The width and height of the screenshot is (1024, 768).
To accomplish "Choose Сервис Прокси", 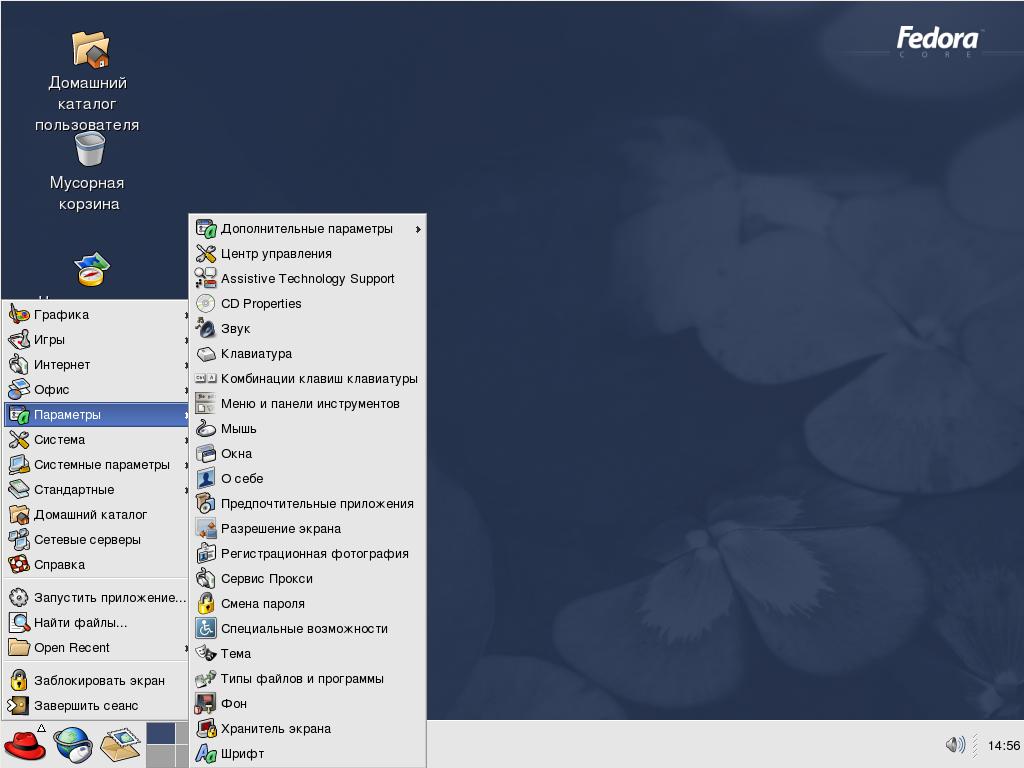I will (308, 579).
